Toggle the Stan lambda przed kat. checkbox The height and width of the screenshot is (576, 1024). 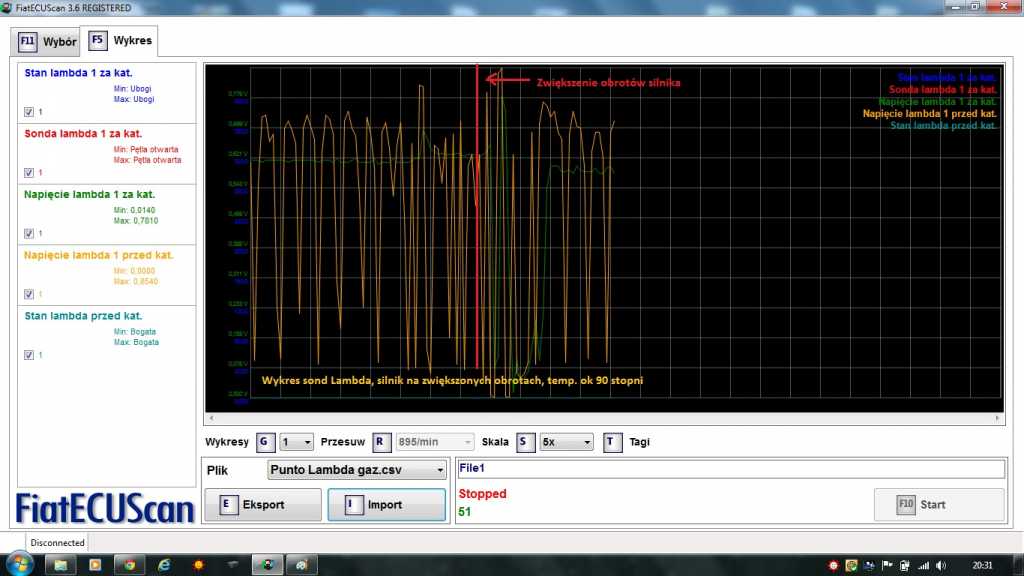point(29,354)
